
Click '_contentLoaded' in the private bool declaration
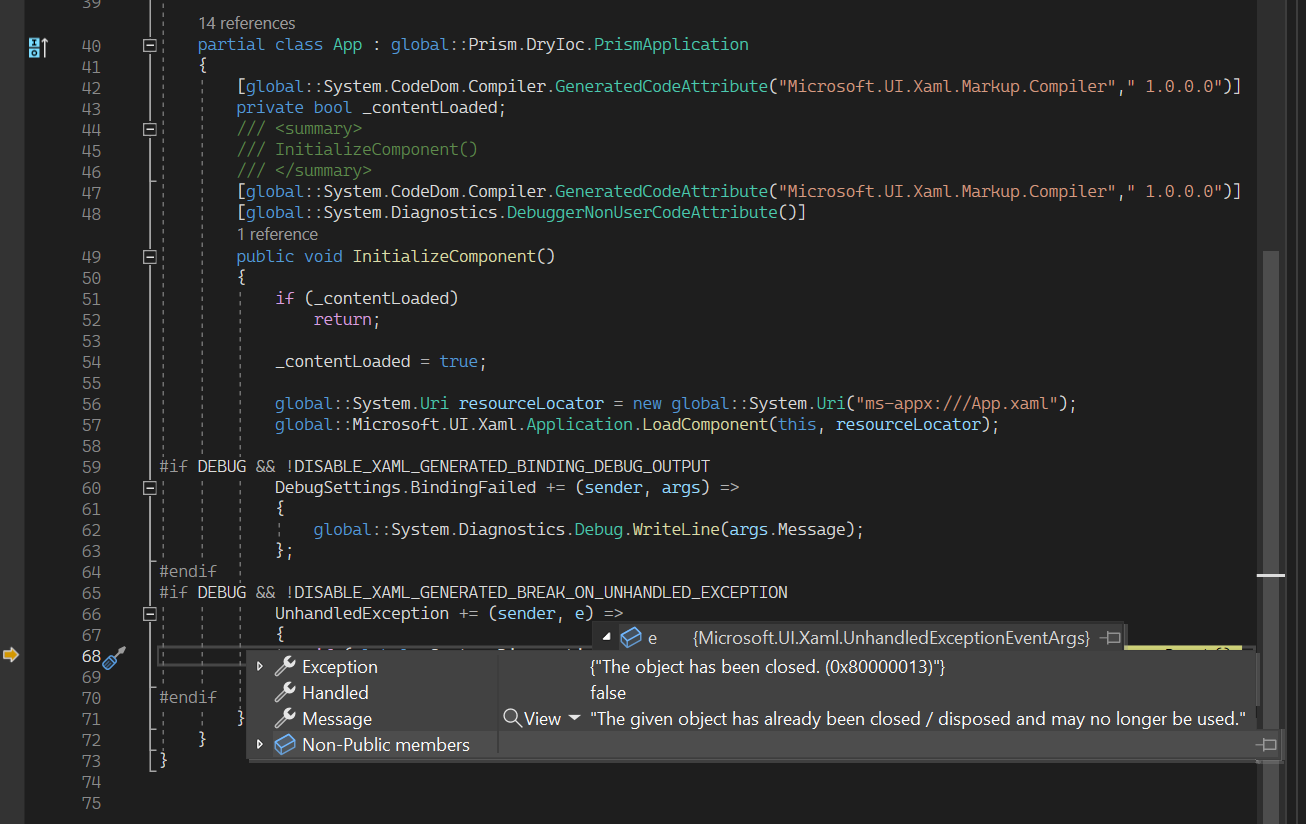tap(430, 107)
